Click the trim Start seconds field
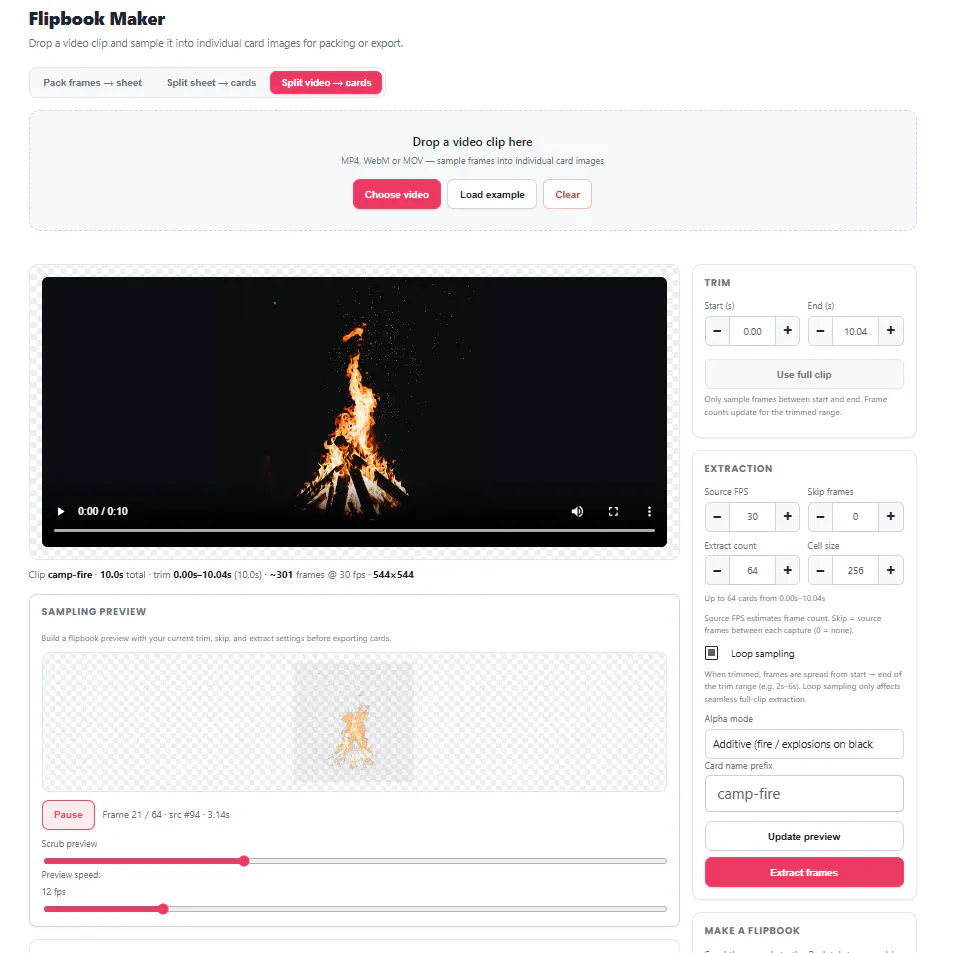Screen dimensions: 970x953 752,331
